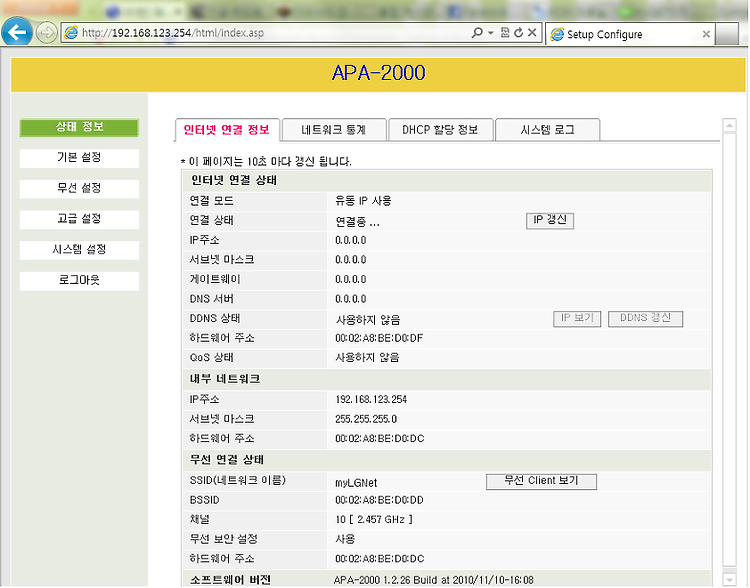Click the 로그아웃 menu item
Viewport: 750px width, 588px height.
[x=79, y=280]
